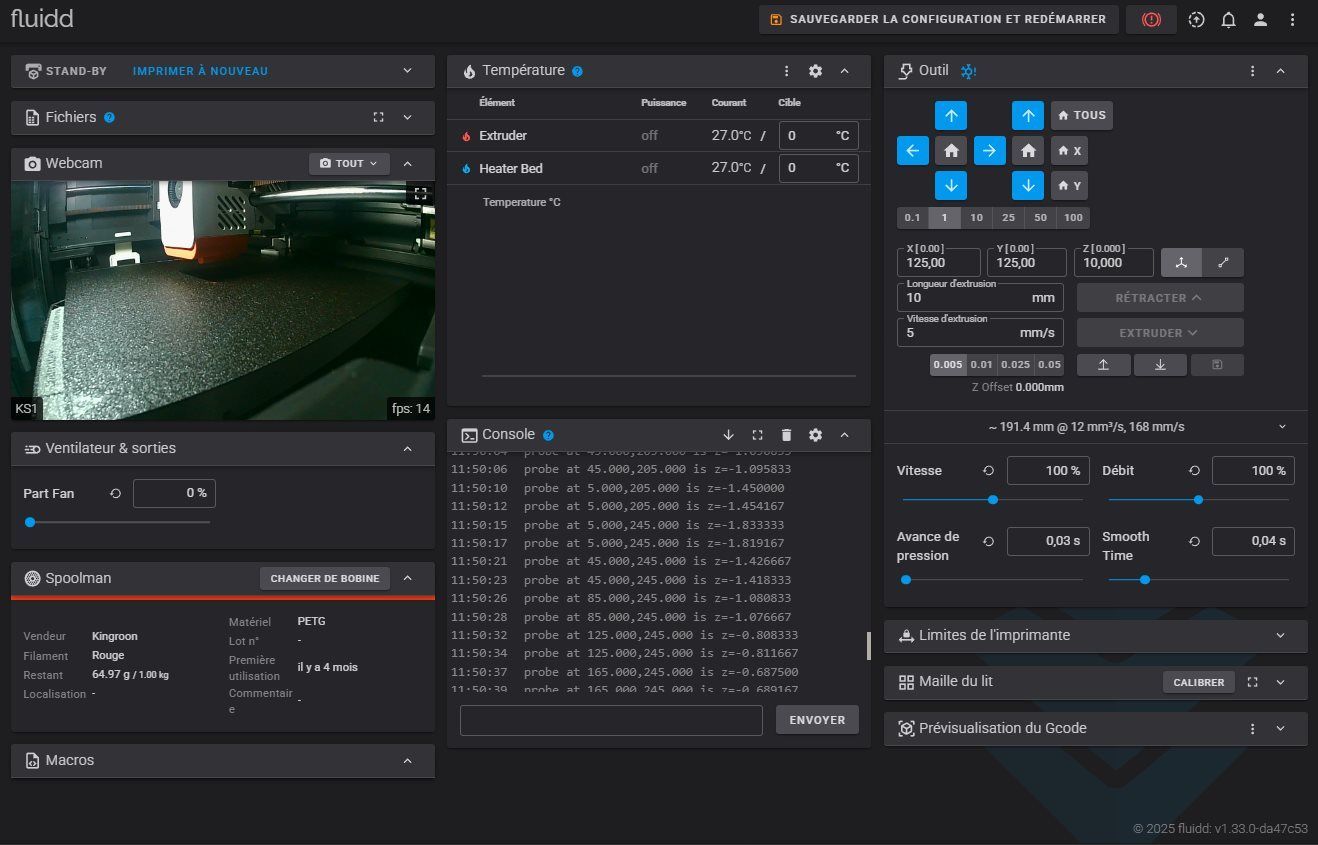Click the Vitesse speed slider handle
This screenshot has width=1318, height=845.
point(992,500)
